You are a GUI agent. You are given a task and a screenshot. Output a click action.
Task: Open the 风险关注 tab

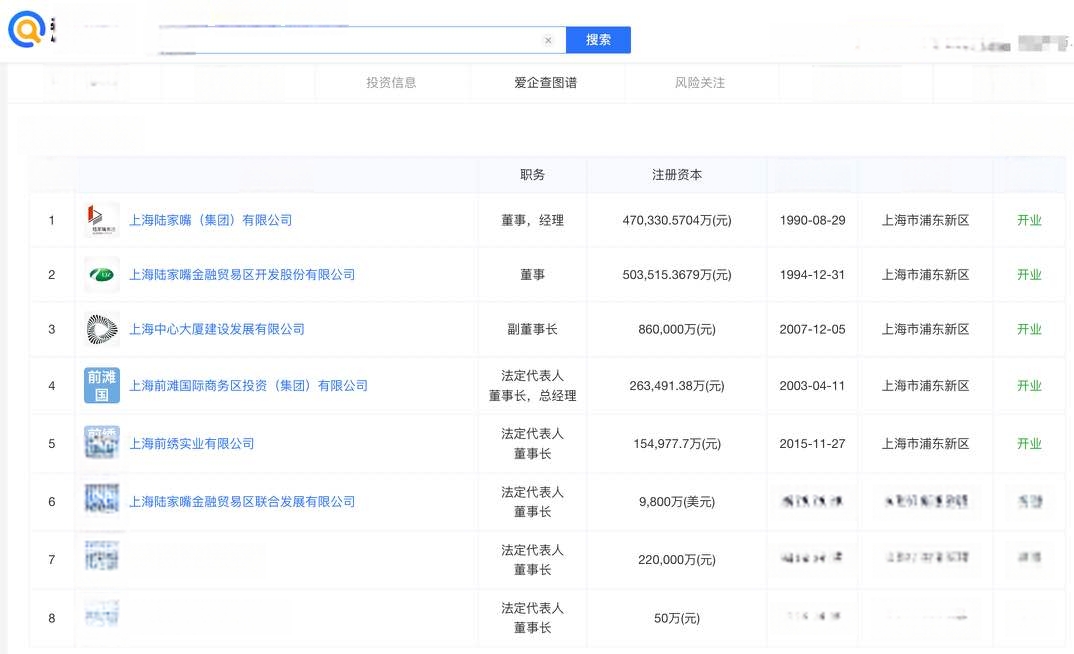point(699,83)
